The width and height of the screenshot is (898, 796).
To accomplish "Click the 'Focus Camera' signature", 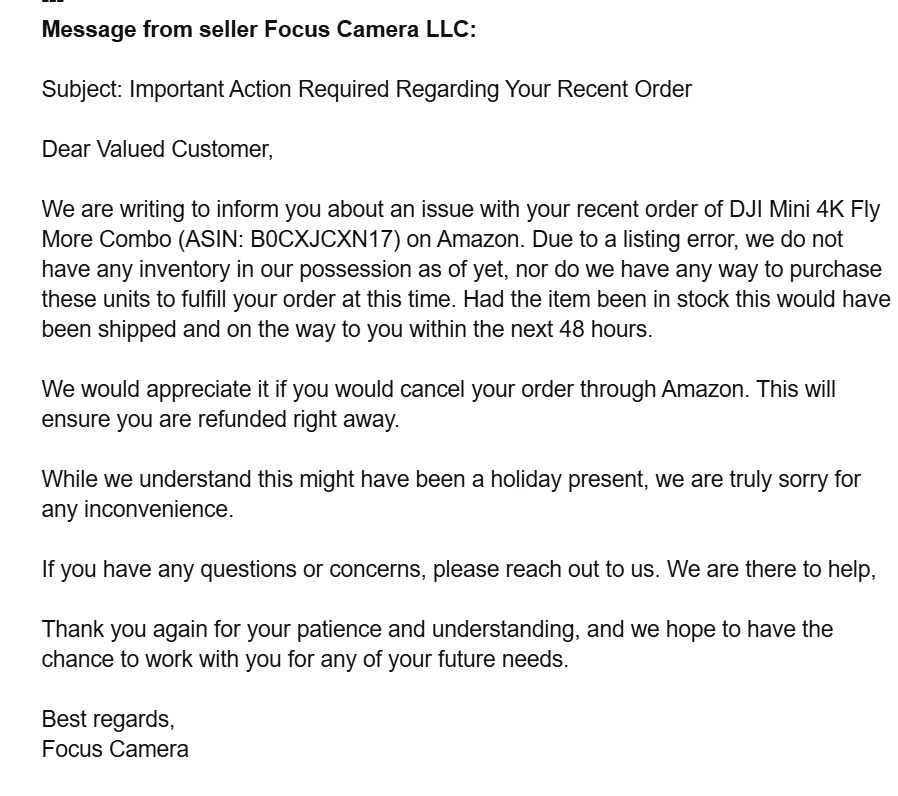I will tap(115, 749).
